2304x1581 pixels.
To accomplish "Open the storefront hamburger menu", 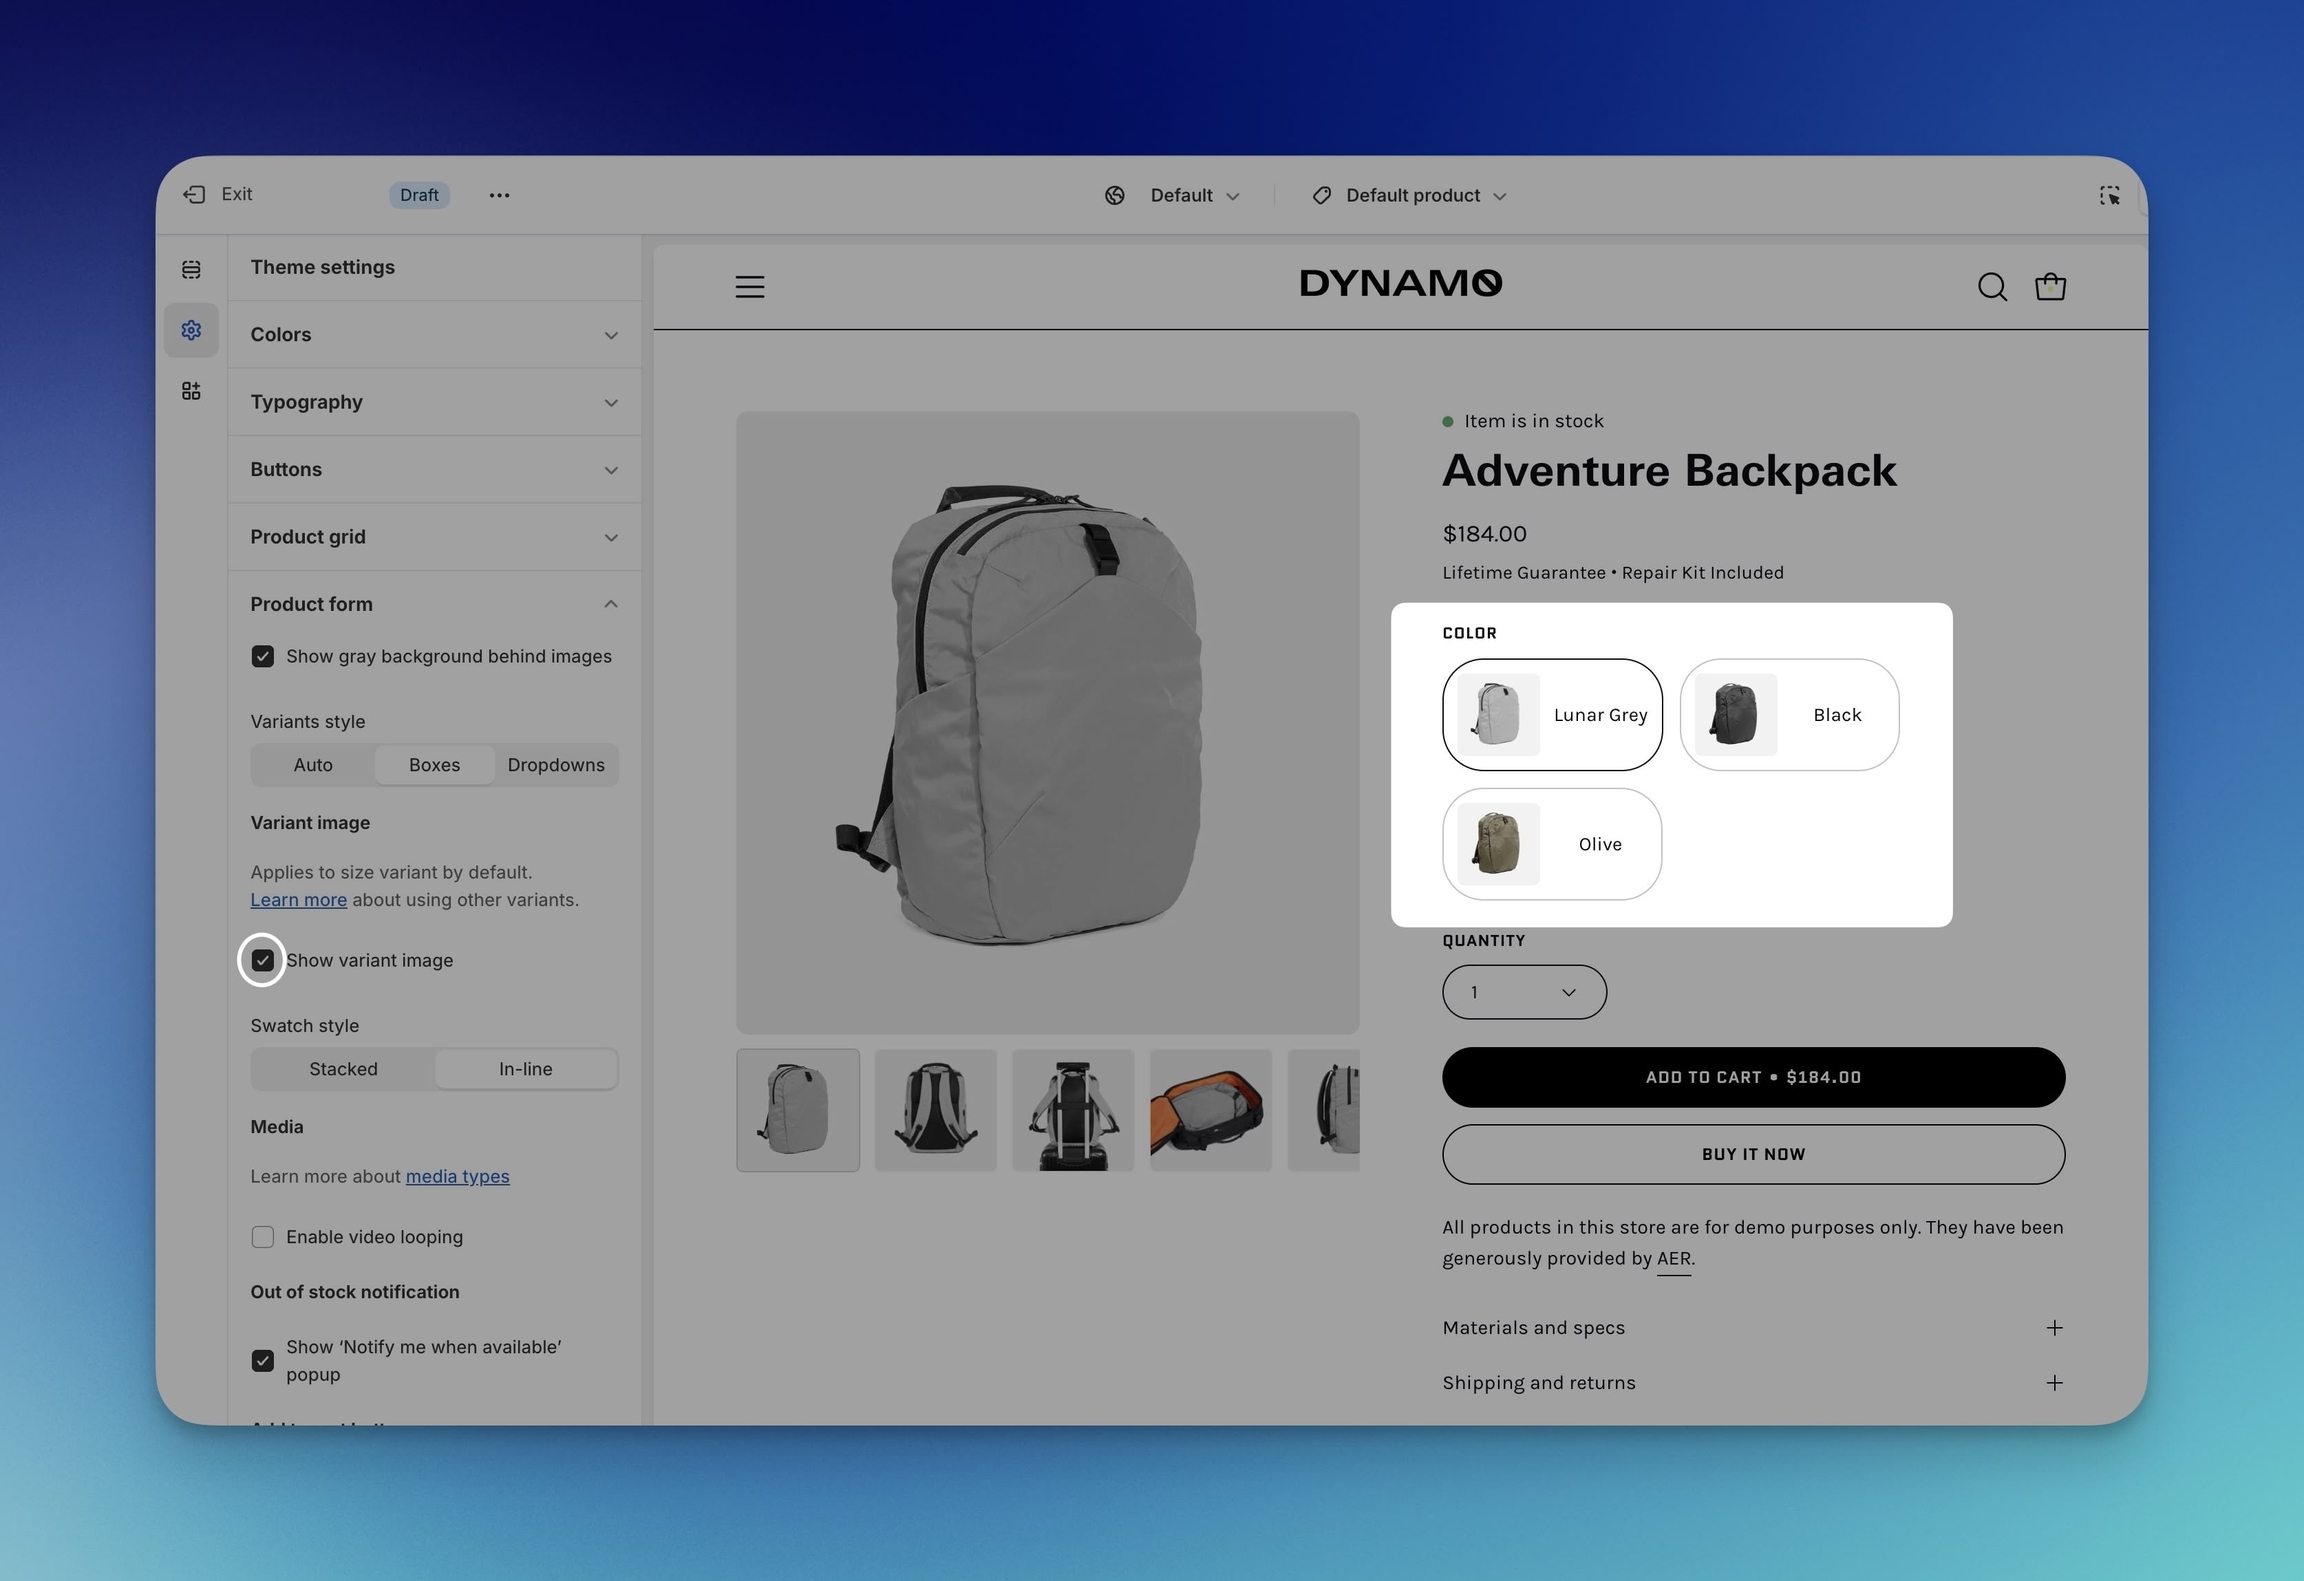I will (749, 287).
